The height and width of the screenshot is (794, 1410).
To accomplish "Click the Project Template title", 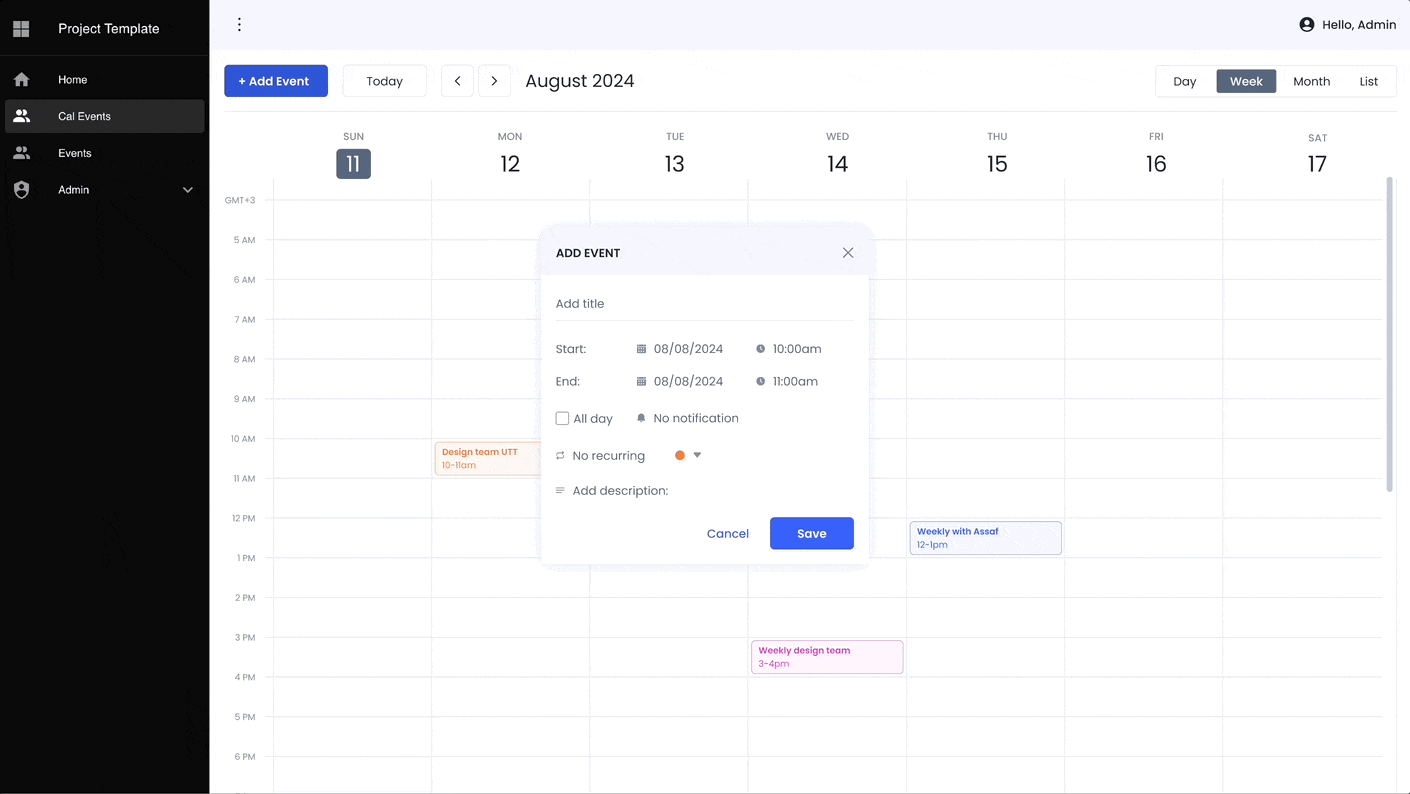I will (109, 29).
